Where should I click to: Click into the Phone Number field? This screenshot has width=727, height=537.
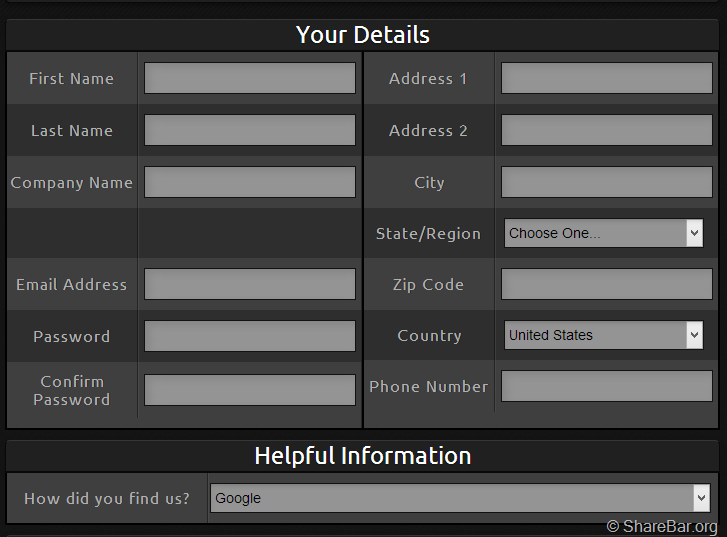coord(606,386)
